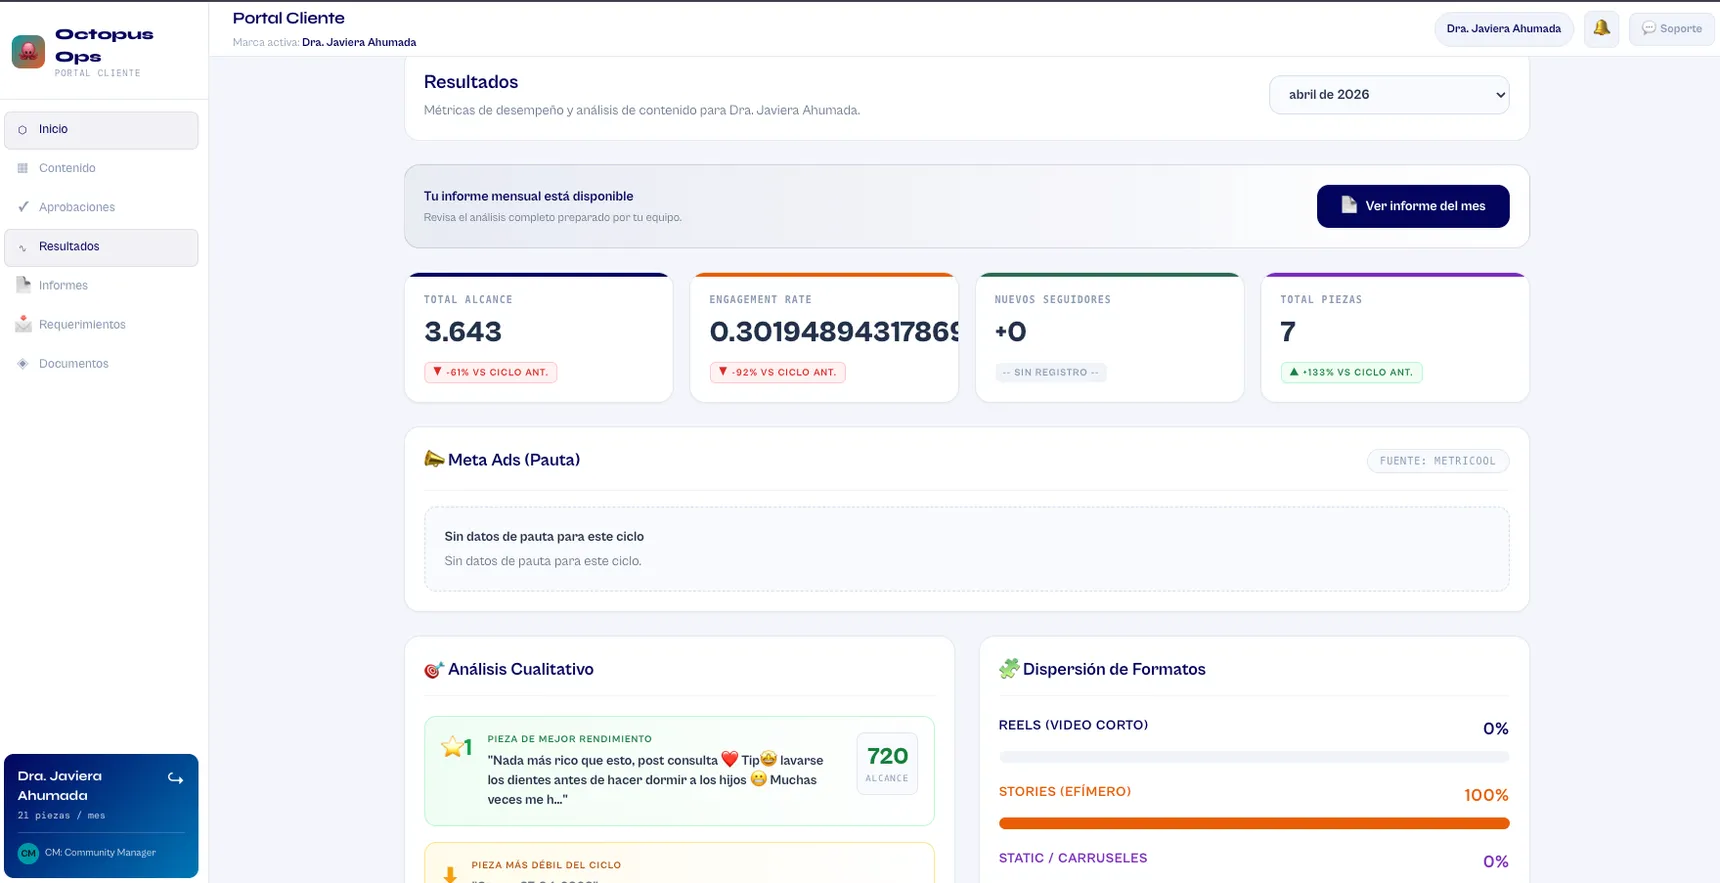This screenshot has height=883, width=1720.
Task: Click the Octopus Ops logo icon
Action: [28, 51]
